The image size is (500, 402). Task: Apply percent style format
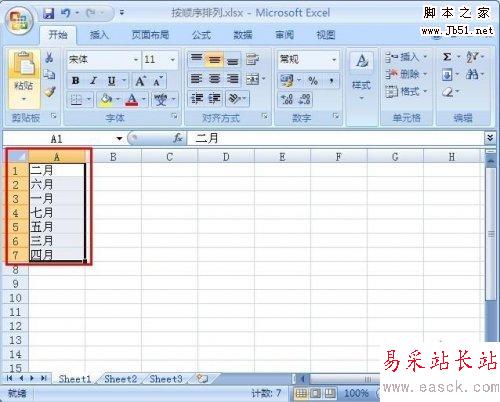tap(313, 81)
